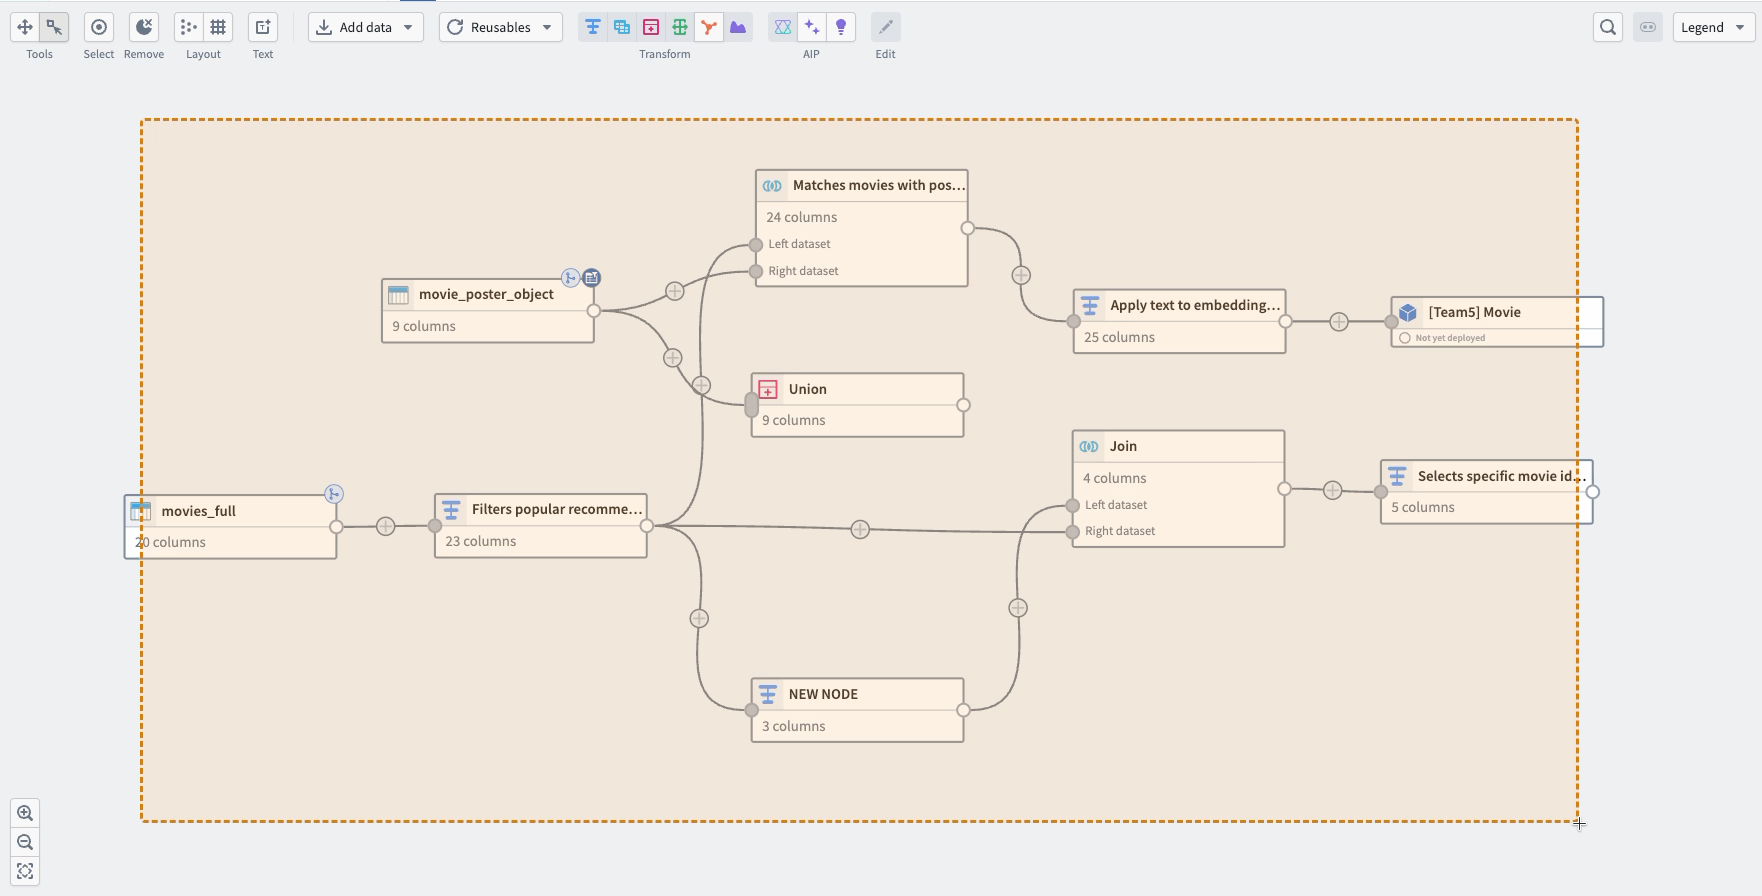This screenshot has height=896, width=1762.
Task: Apply the grid layout icon
Action: [x=218, y=27]
